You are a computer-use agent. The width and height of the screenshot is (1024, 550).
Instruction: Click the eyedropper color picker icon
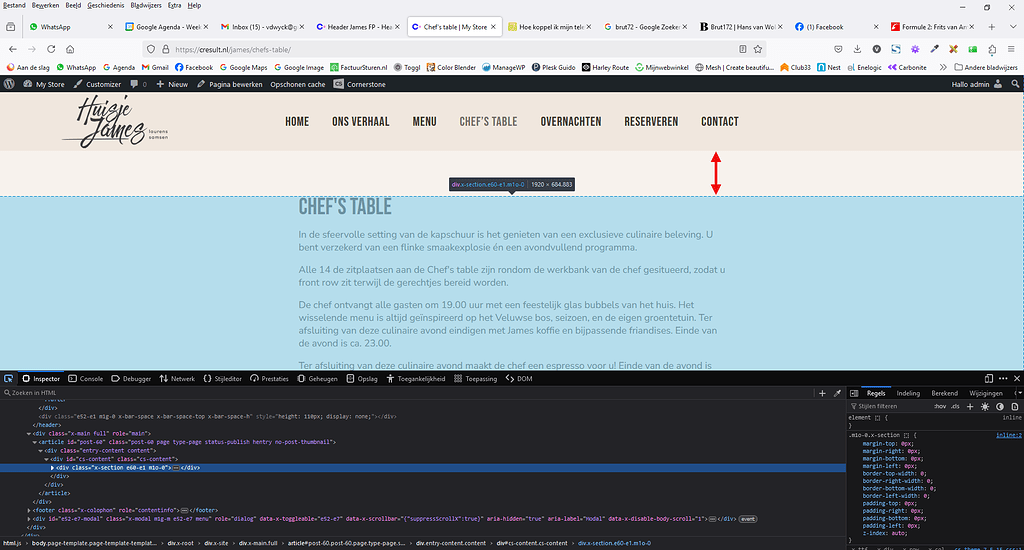pyautogui.click(x=837, y=394)
